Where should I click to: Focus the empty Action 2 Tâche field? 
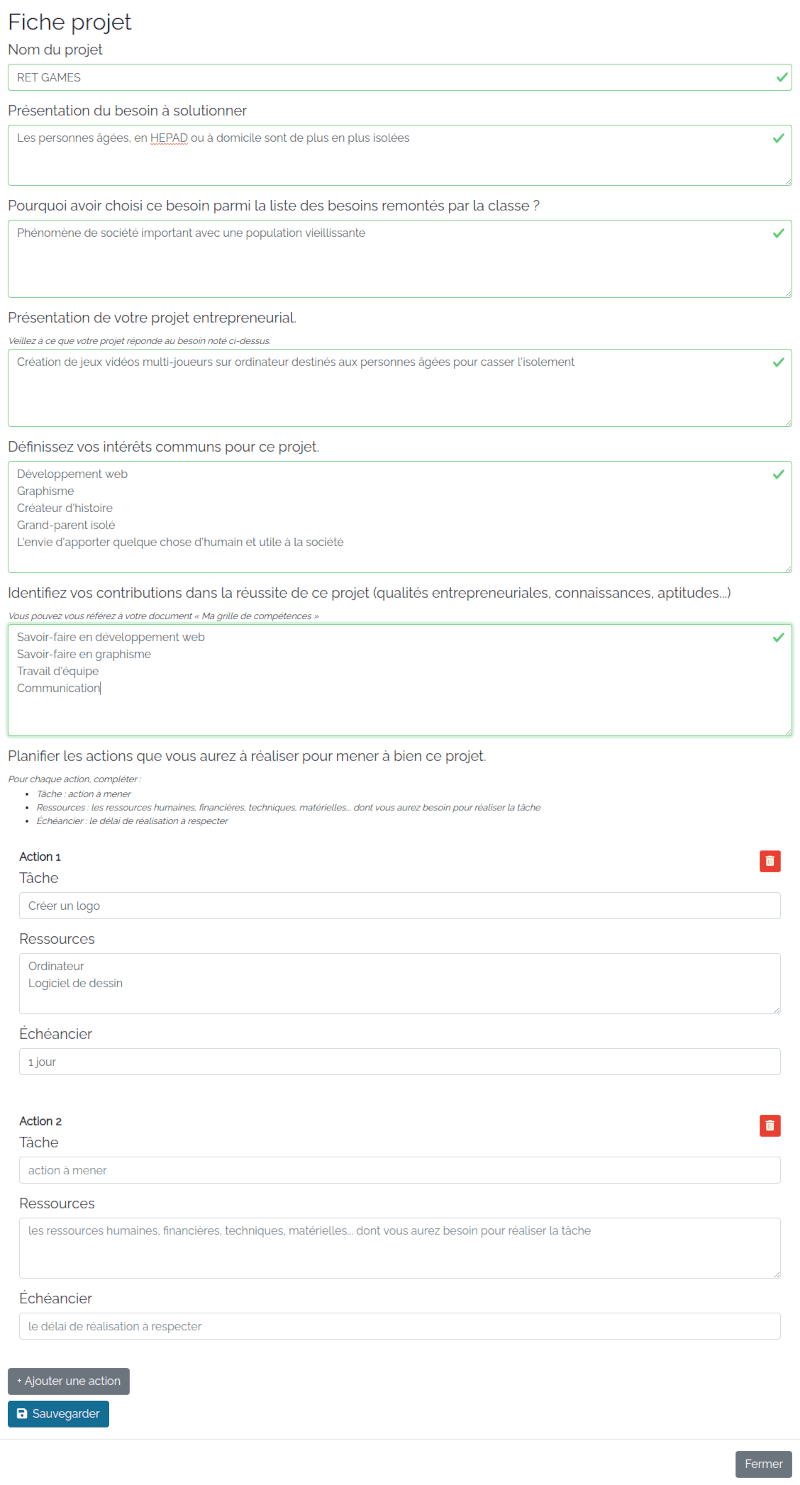pyautogui.click(x=399, y=1170)
